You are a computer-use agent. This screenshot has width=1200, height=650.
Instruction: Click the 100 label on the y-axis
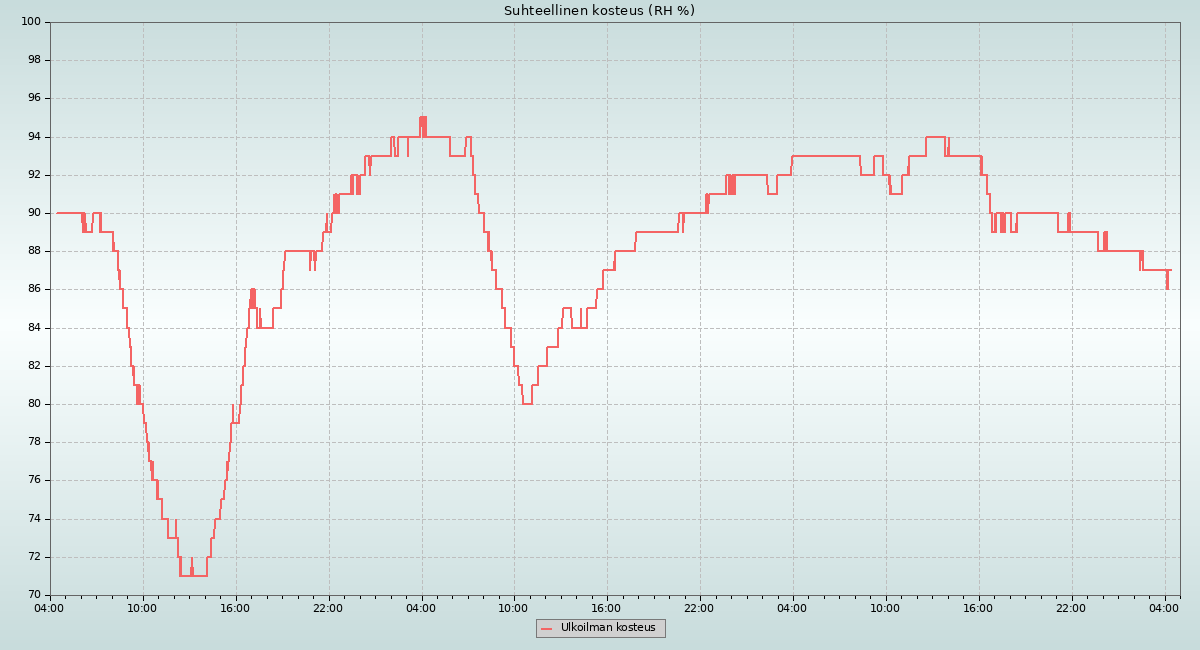[30, 22]
